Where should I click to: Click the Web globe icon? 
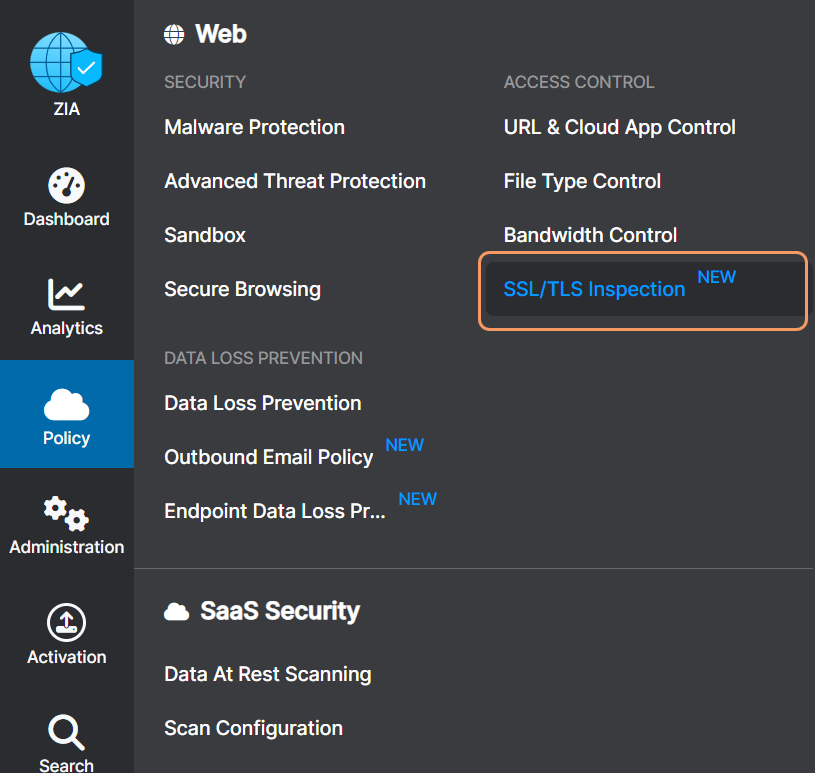click(175, 35)
